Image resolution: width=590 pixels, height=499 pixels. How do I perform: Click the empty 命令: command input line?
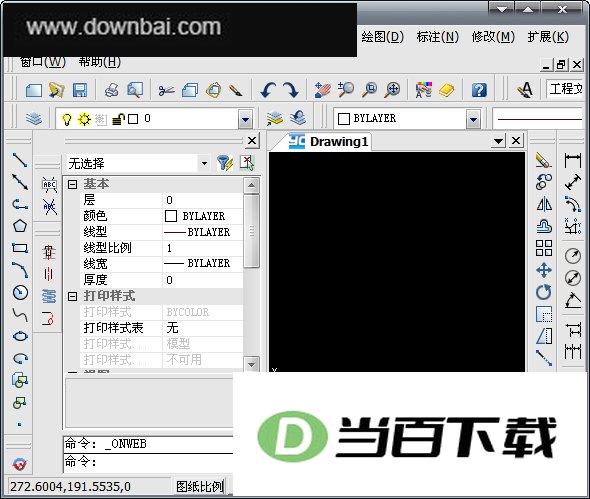click(149, 462)
